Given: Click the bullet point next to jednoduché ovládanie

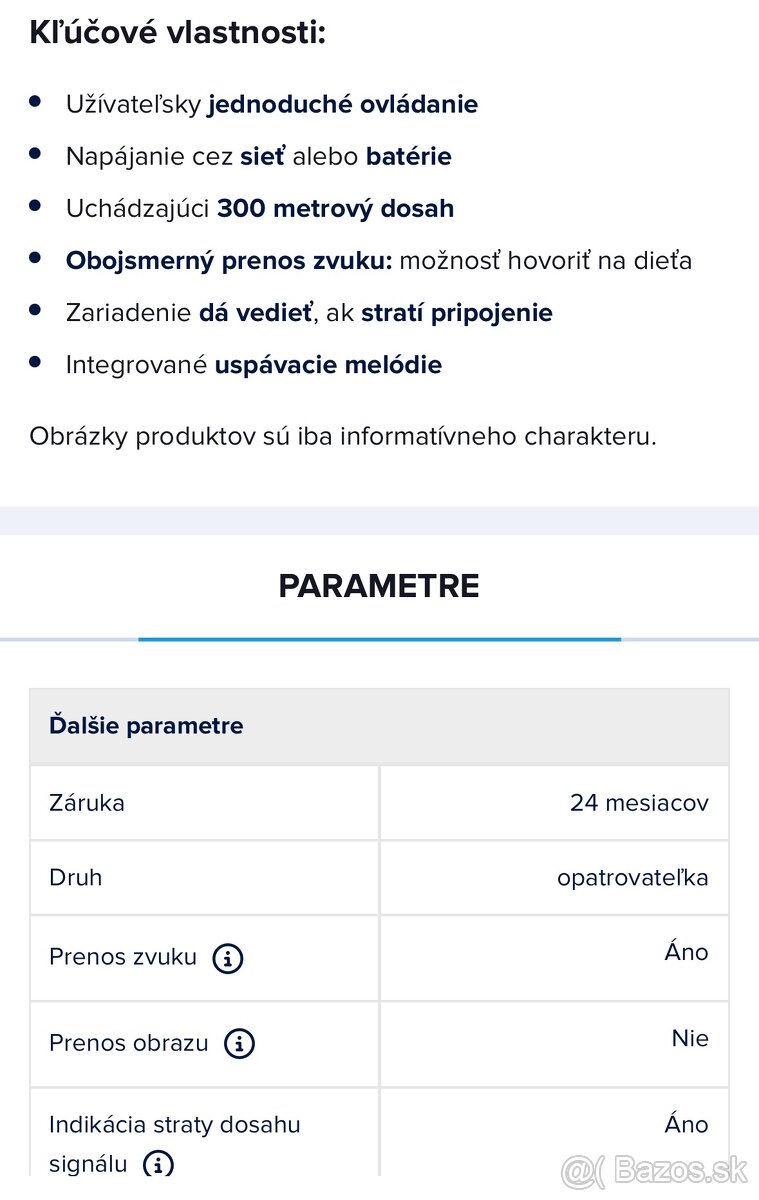Looking at the screenshot, I should click(38, 101).
